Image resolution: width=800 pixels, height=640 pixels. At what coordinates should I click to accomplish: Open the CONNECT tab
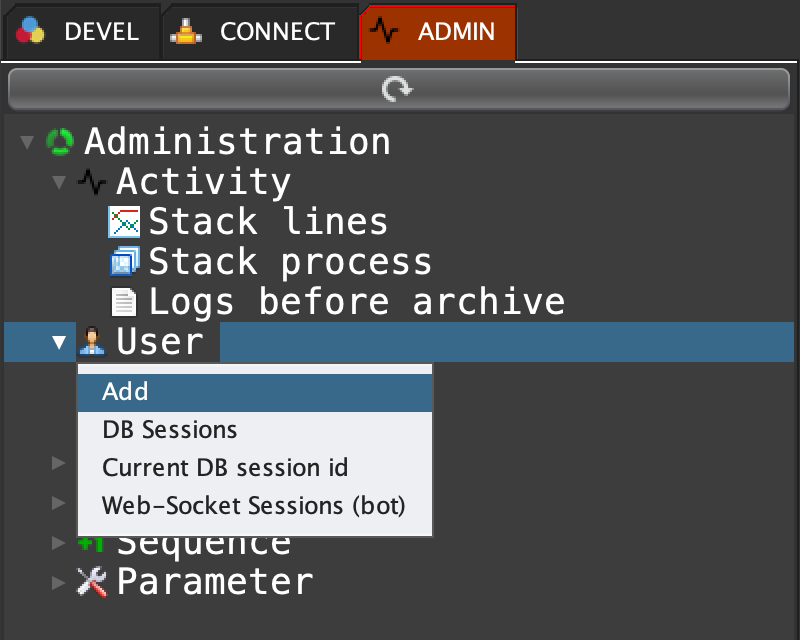[x=259, y=32]
